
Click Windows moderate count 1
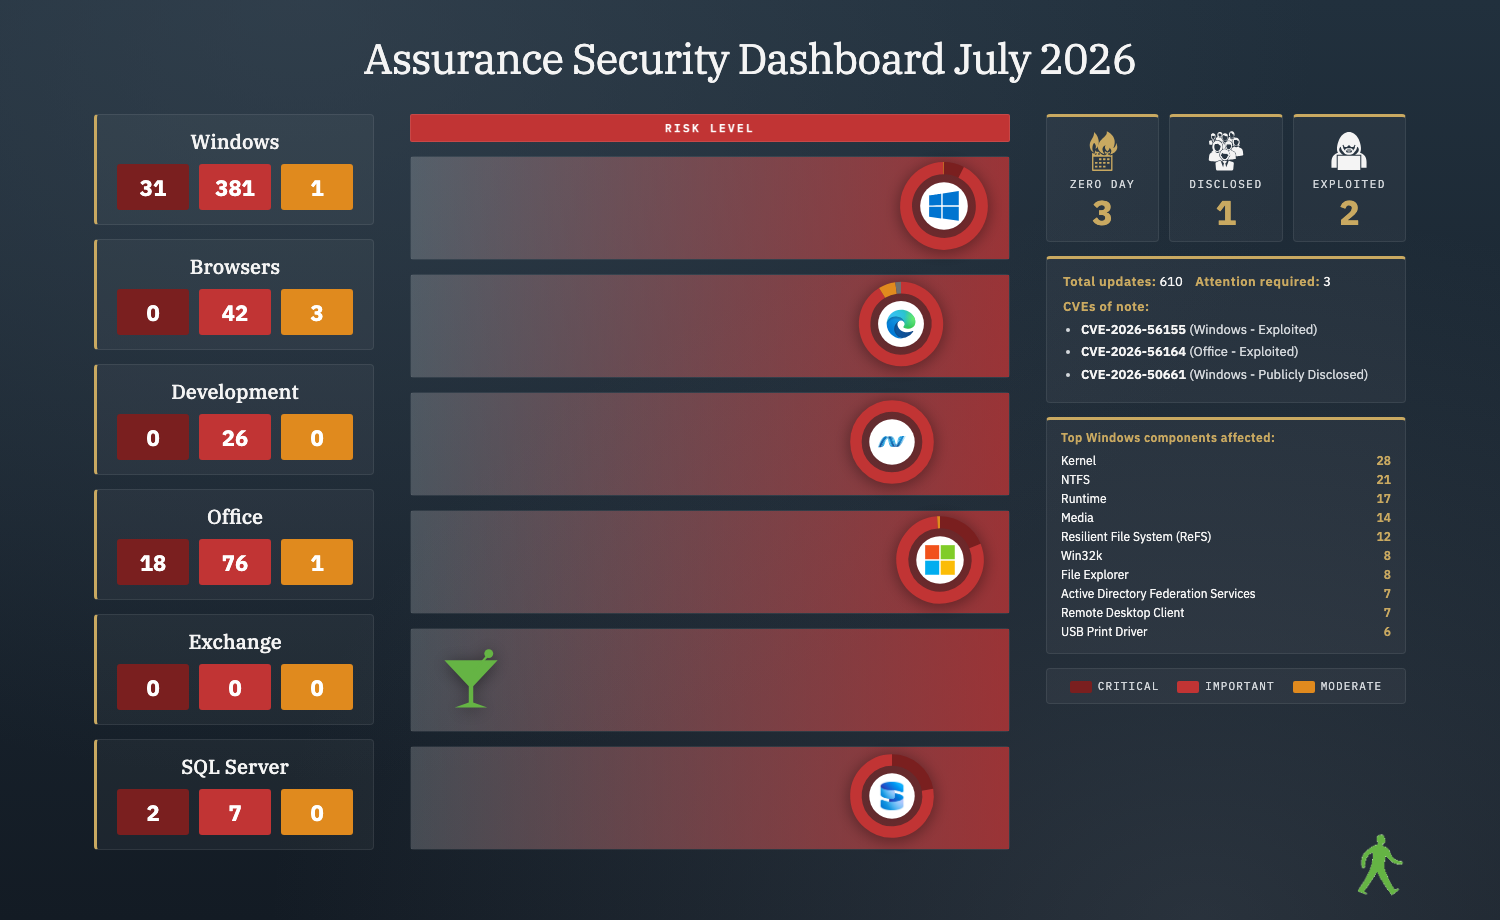click(317, 187)
